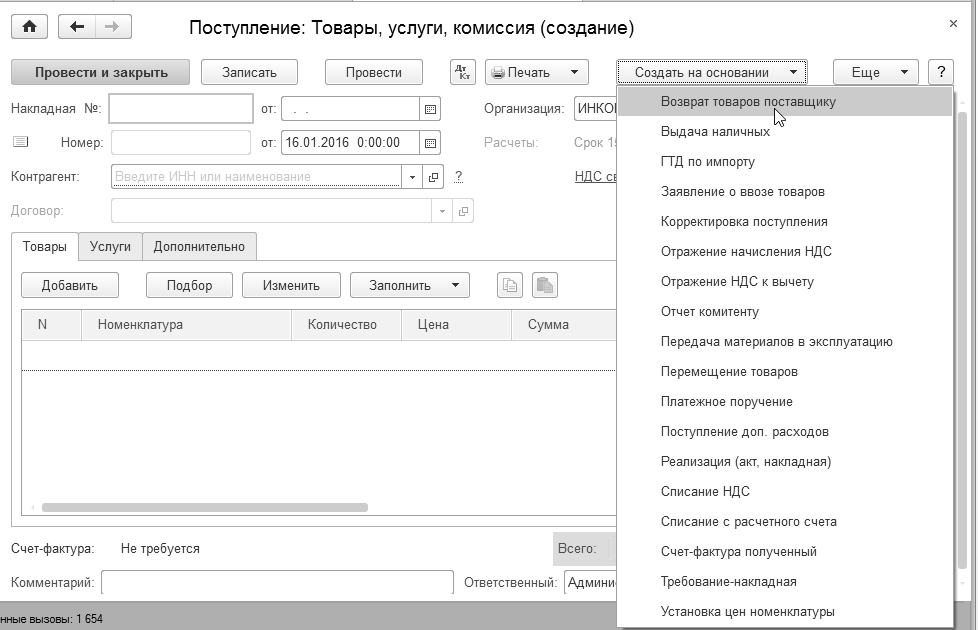Open the question-mark help button

941,72
